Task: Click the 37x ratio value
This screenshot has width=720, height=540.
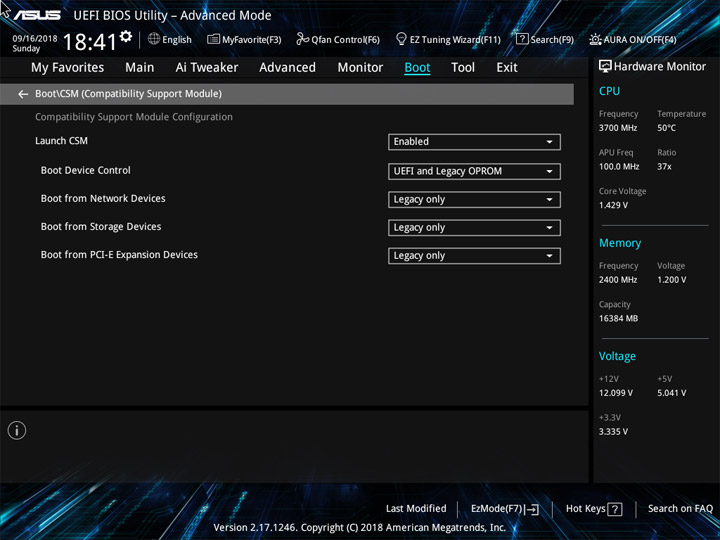Action: tap(664, 167)
